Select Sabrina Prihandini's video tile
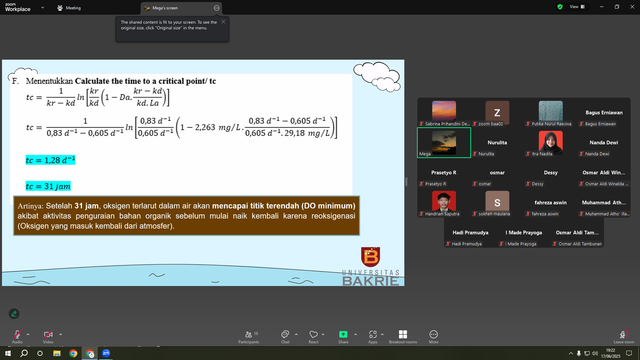This screenshot has width=640, height=360. pos(444,113)
